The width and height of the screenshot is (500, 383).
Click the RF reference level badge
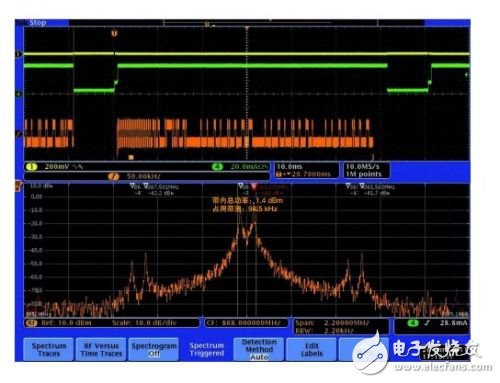[x=32, y=323]
